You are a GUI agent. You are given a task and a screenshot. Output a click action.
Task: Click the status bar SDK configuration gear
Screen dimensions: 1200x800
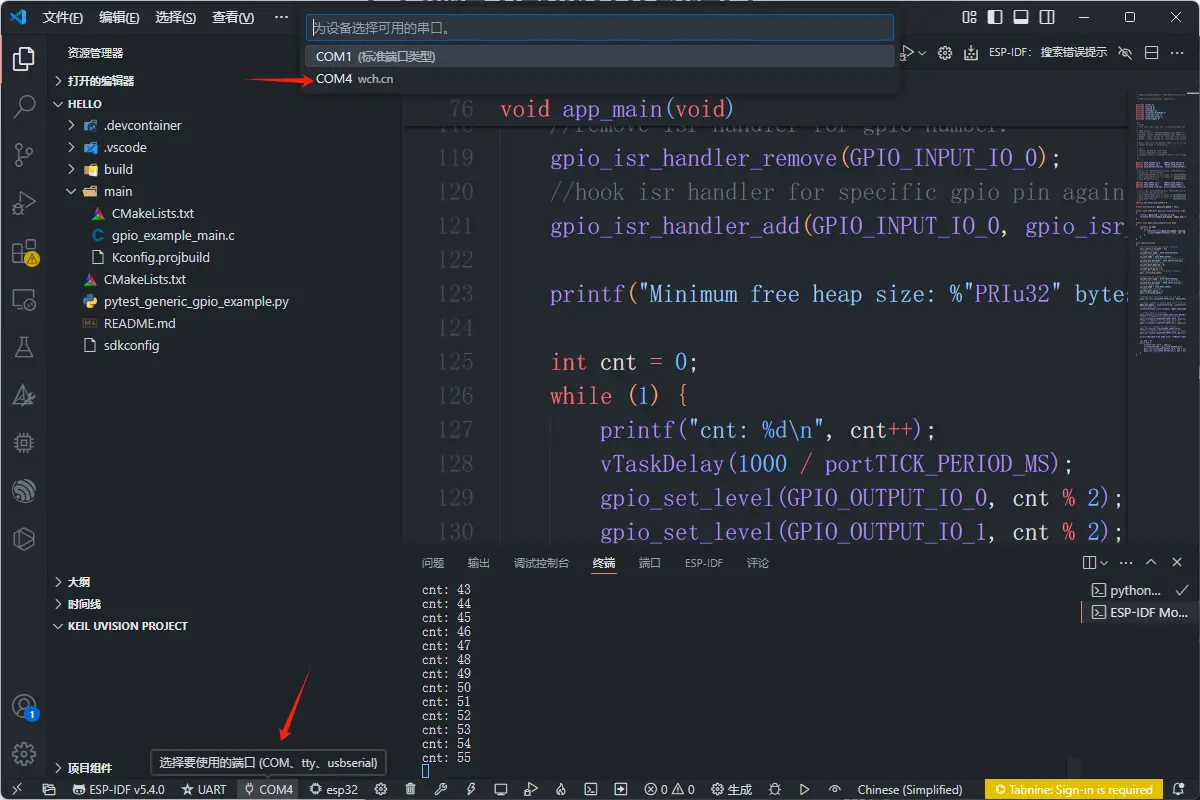(x=380, y=789)
